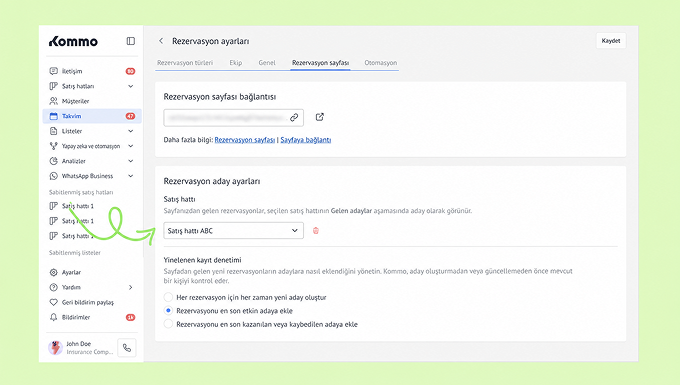
Task: Click 'Sabitlenmiş satış hatları' section label
Action: (x=81, y=192)
